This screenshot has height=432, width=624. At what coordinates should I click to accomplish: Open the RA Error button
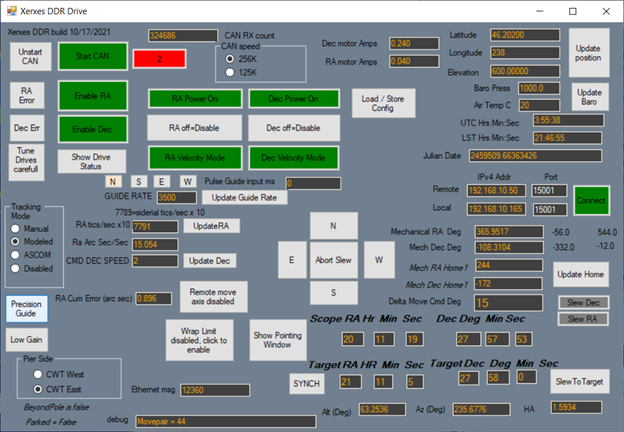(x=27, y=95)
